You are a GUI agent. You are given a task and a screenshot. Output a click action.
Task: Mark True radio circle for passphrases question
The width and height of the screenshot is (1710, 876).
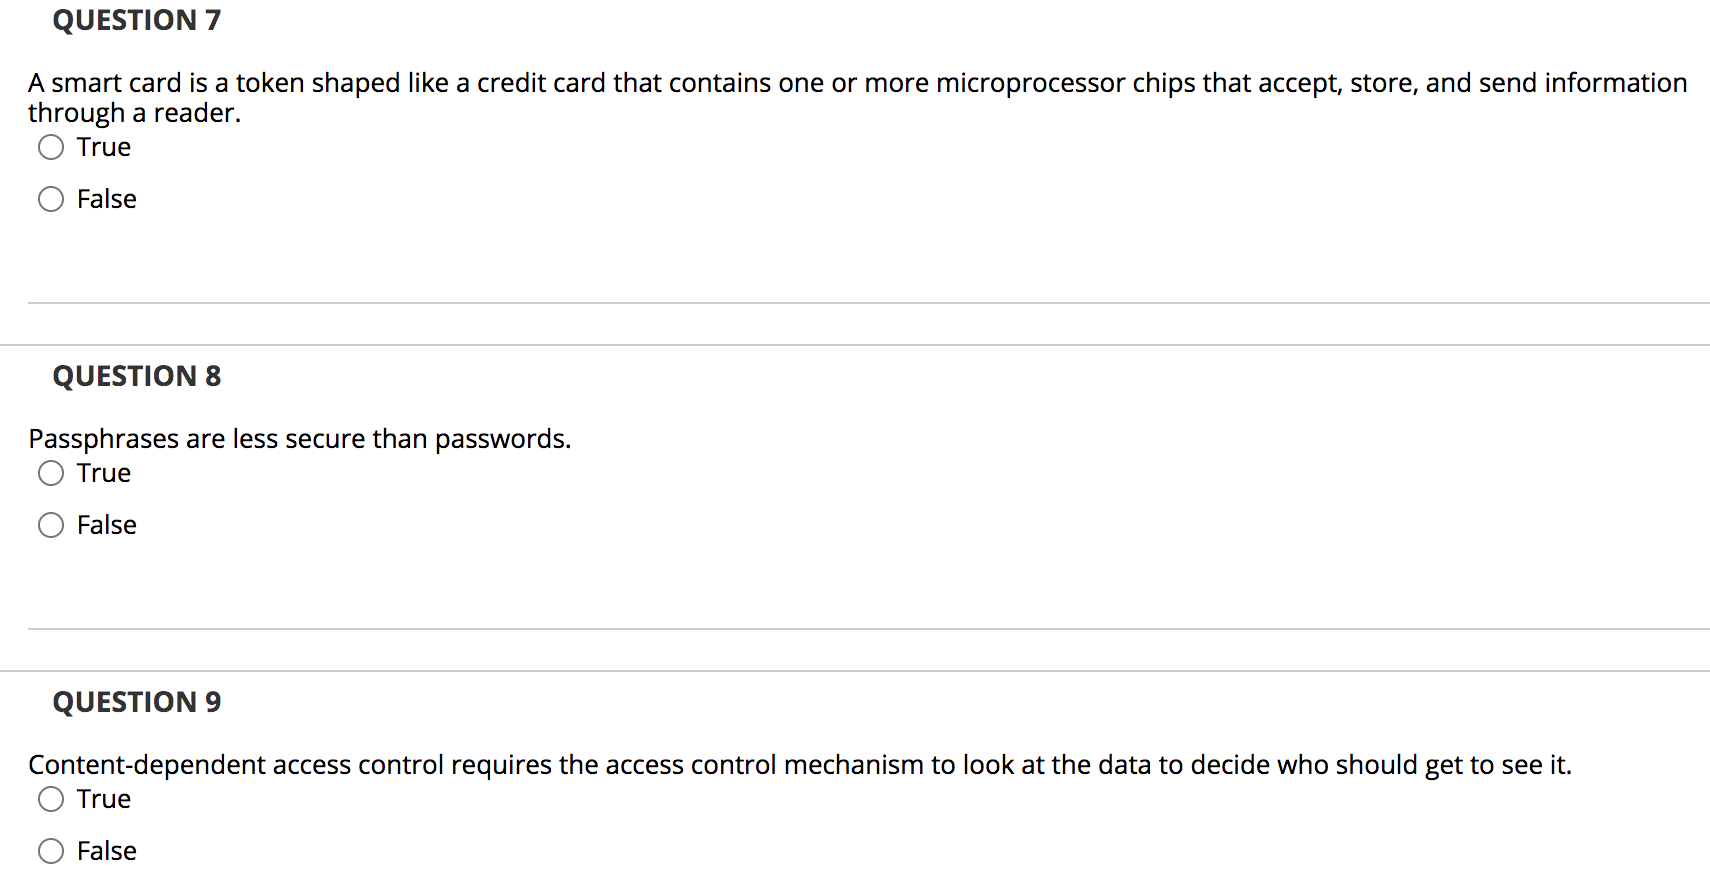[51, 474]
